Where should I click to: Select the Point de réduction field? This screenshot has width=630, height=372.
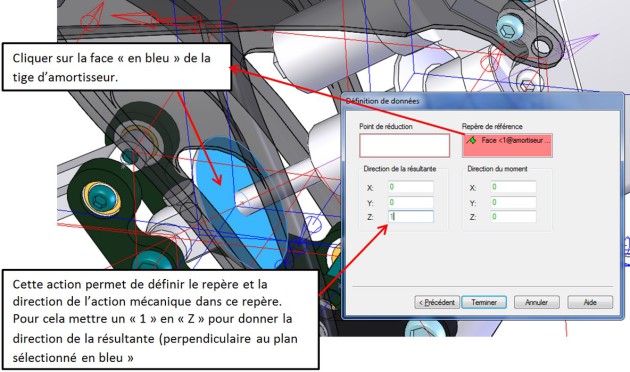[404, 145]
